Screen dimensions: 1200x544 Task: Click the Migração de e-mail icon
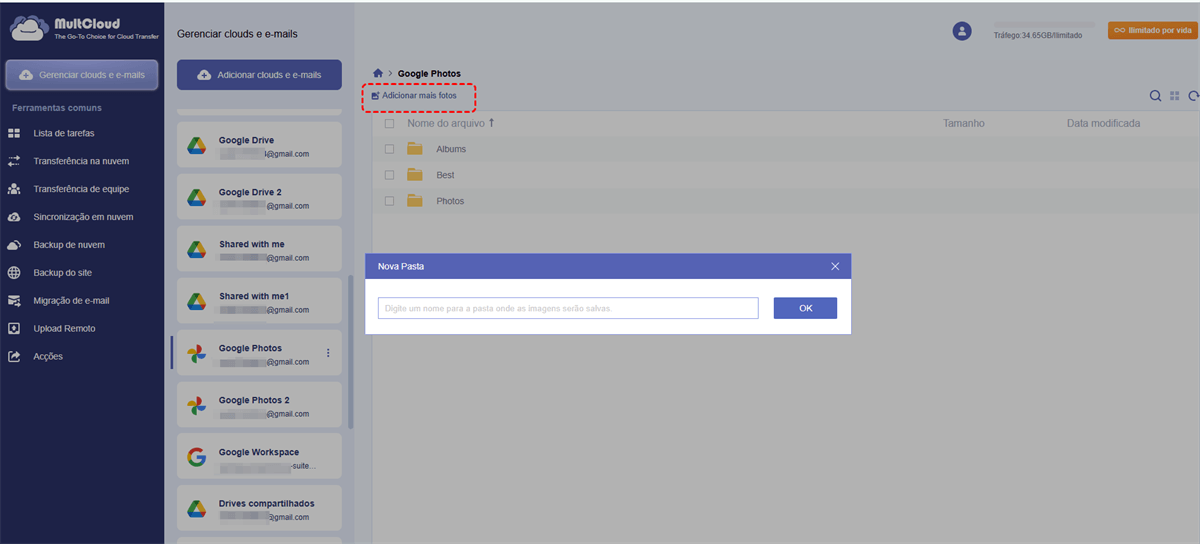pyautogui.click(x=14, y=301)
